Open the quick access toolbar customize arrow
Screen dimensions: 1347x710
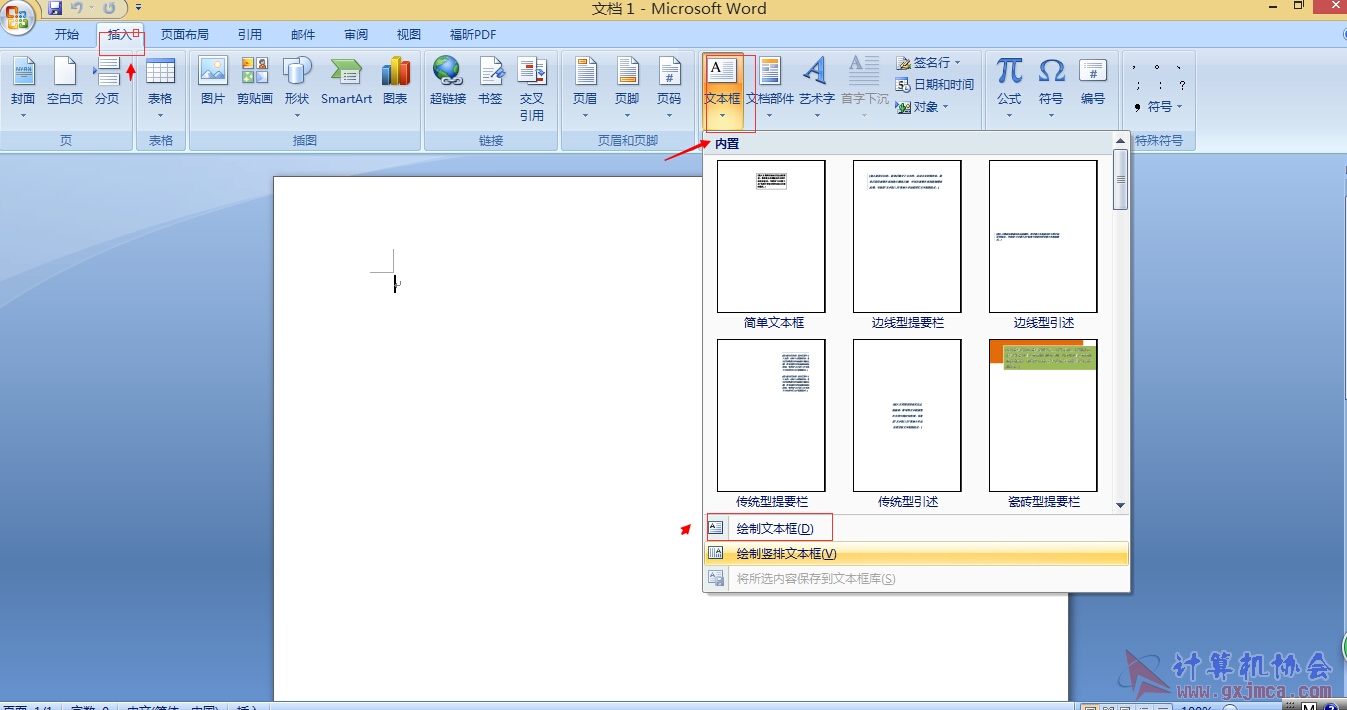[139, 9]
